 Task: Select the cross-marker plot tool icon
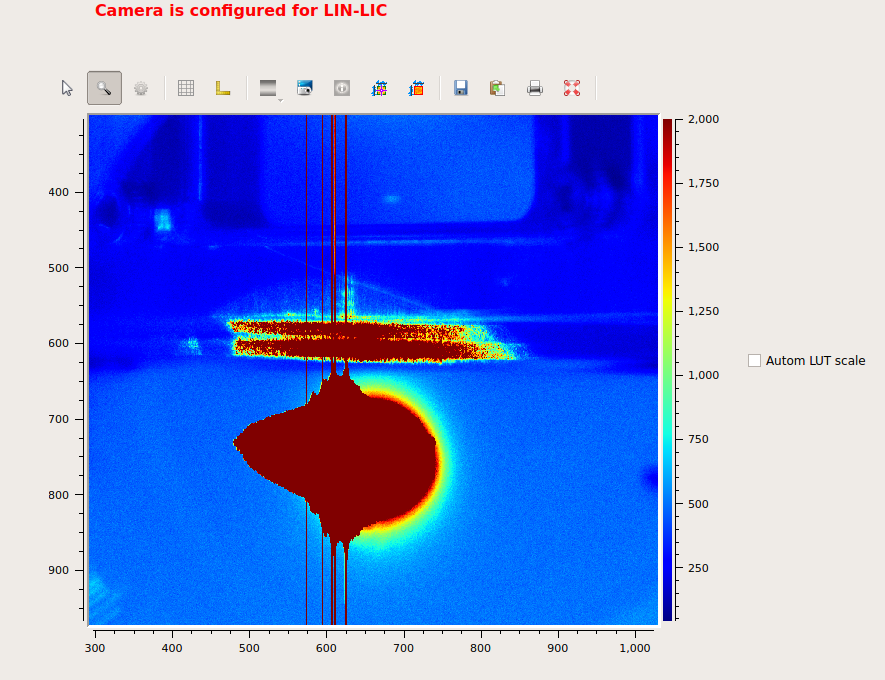pyautogui.click(x=379, y=88)
